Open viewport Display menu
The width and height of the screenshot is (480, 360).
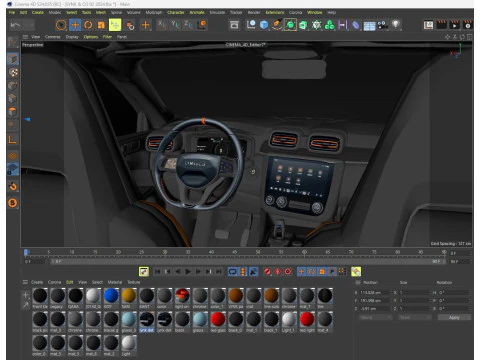click(72, 37)
